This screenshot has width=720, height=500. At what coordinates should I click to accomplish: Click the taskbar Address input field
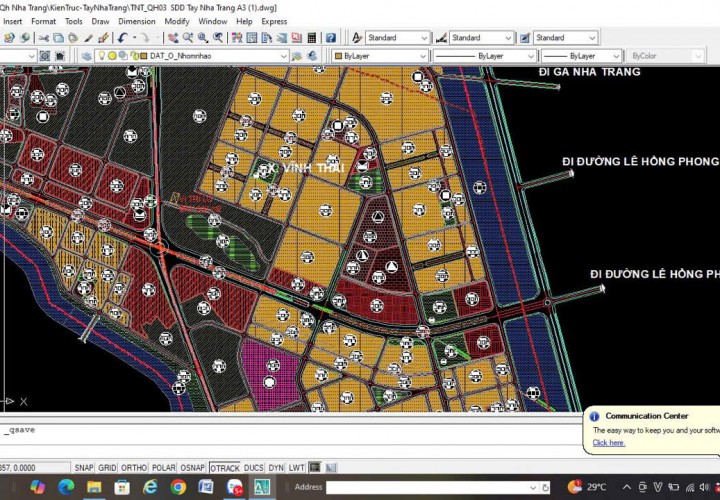pyautogui.click(x=428, y=487)
